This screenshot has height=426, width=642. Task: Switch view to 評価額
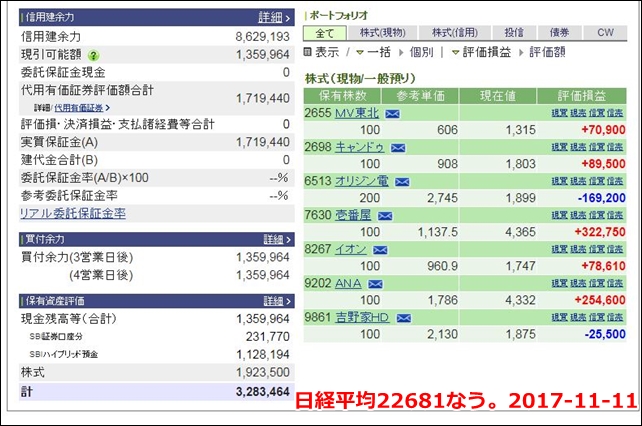point(547,52)
